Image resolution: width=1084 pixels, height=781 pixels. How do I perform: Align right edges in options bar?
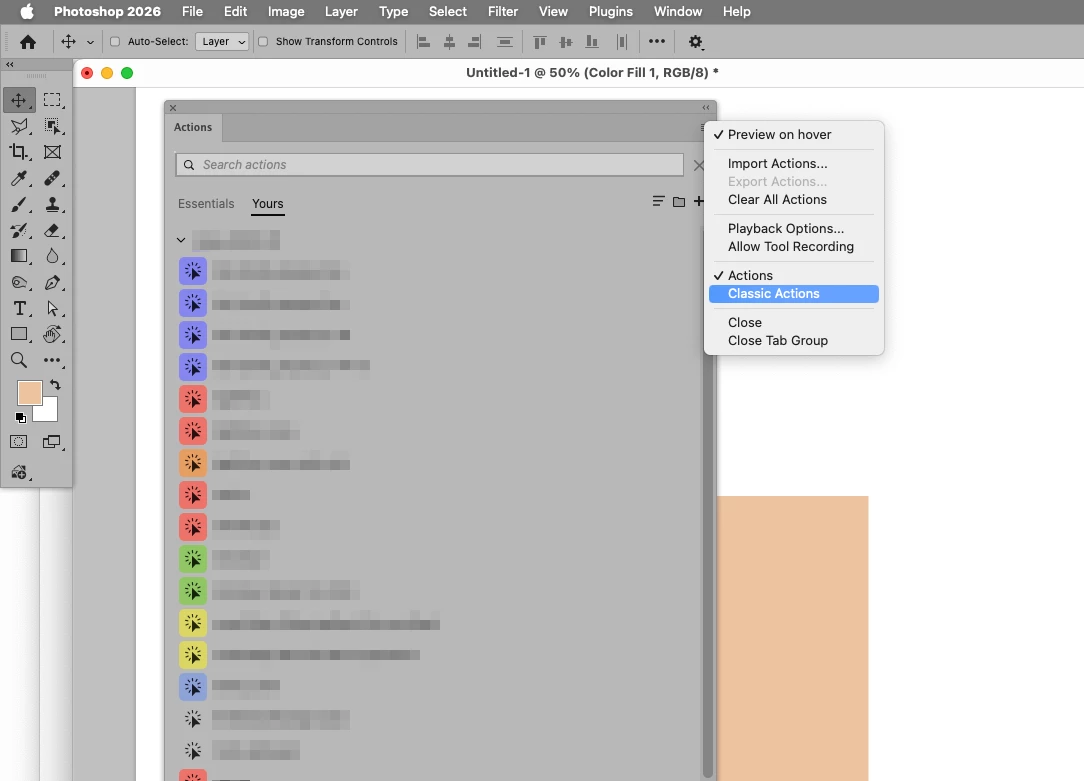[x=474, y=42]
